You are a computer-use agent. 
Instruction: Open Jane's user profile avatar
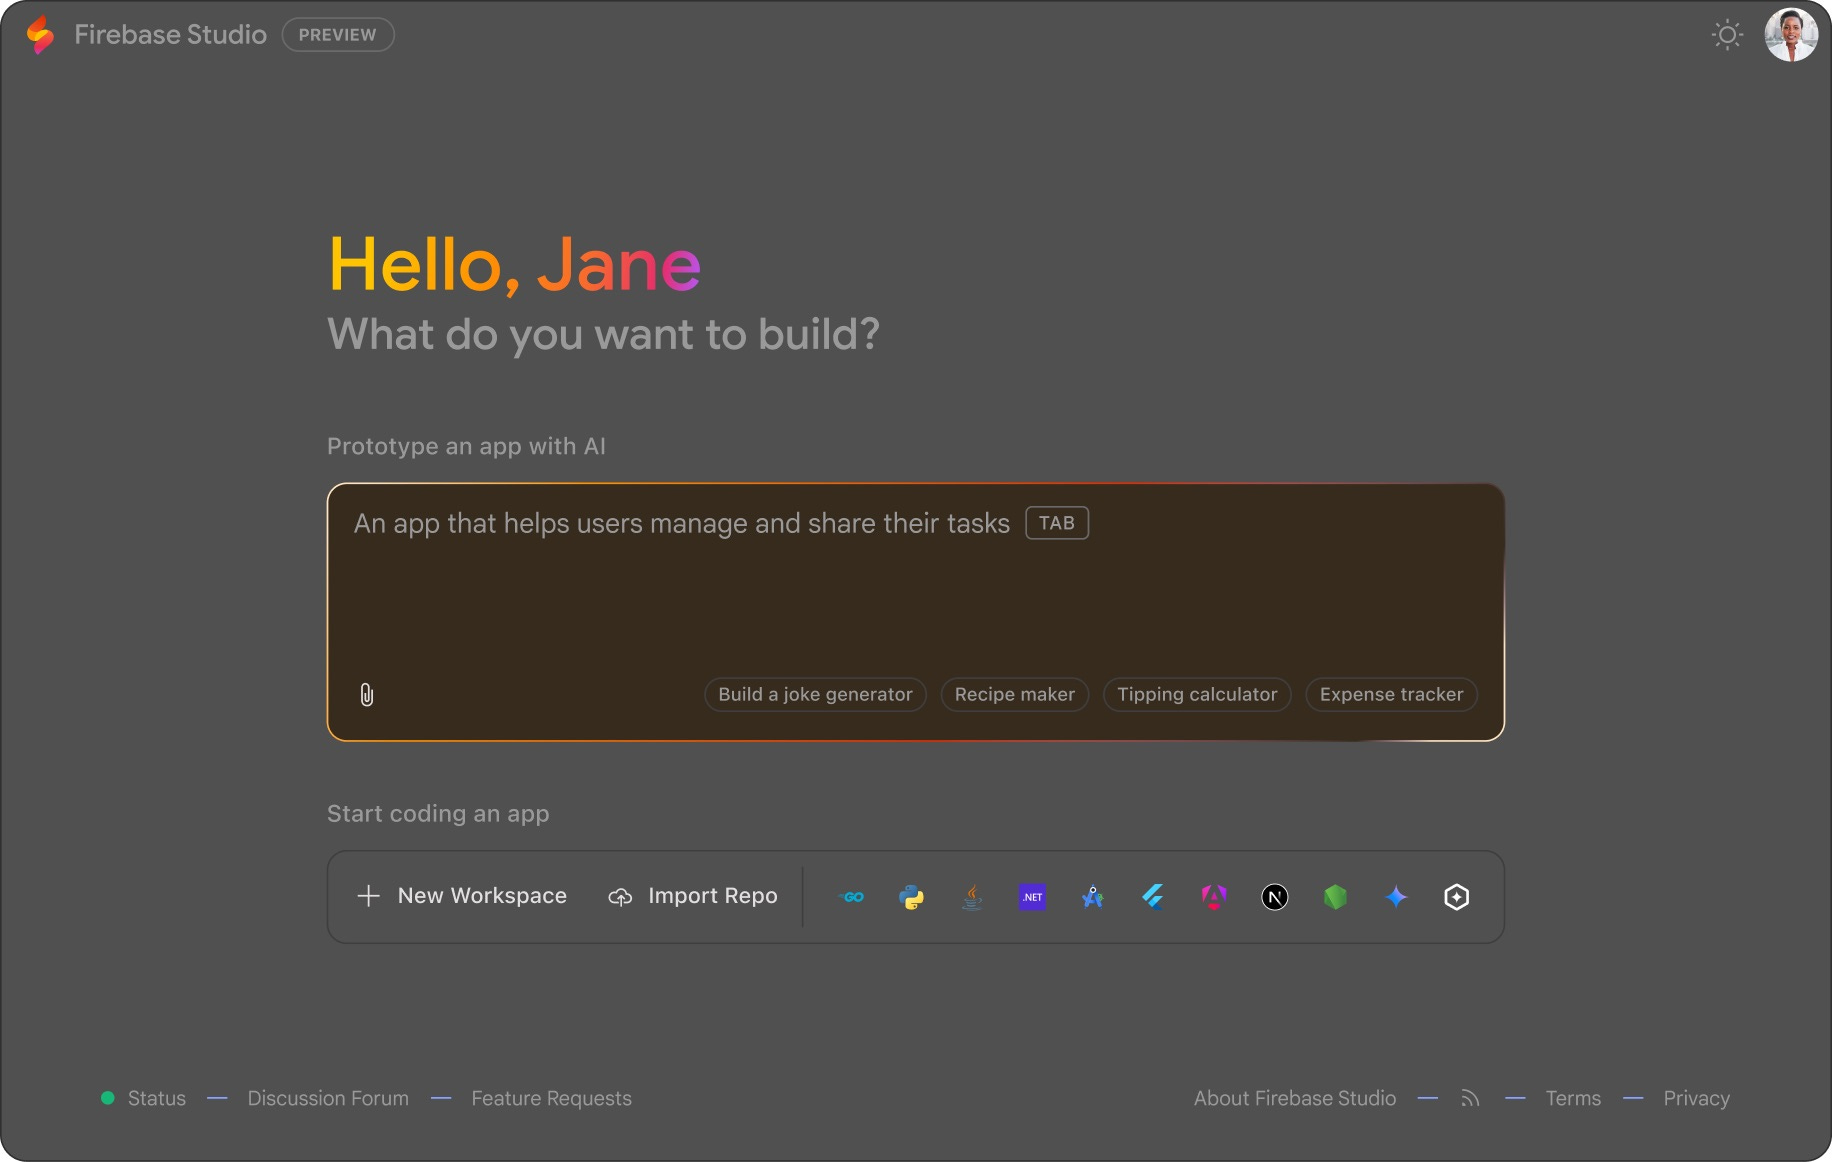[x=1791, y=35]
